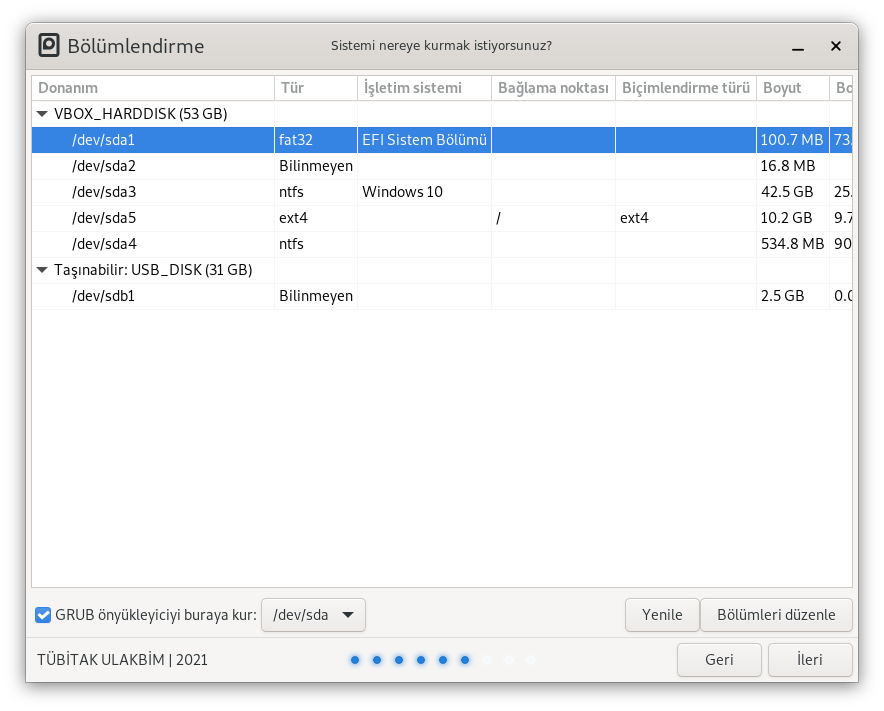Viewport: 884px width, 711px height.
Task: Select the /dev/sda5 partition row
Action: 442,218
